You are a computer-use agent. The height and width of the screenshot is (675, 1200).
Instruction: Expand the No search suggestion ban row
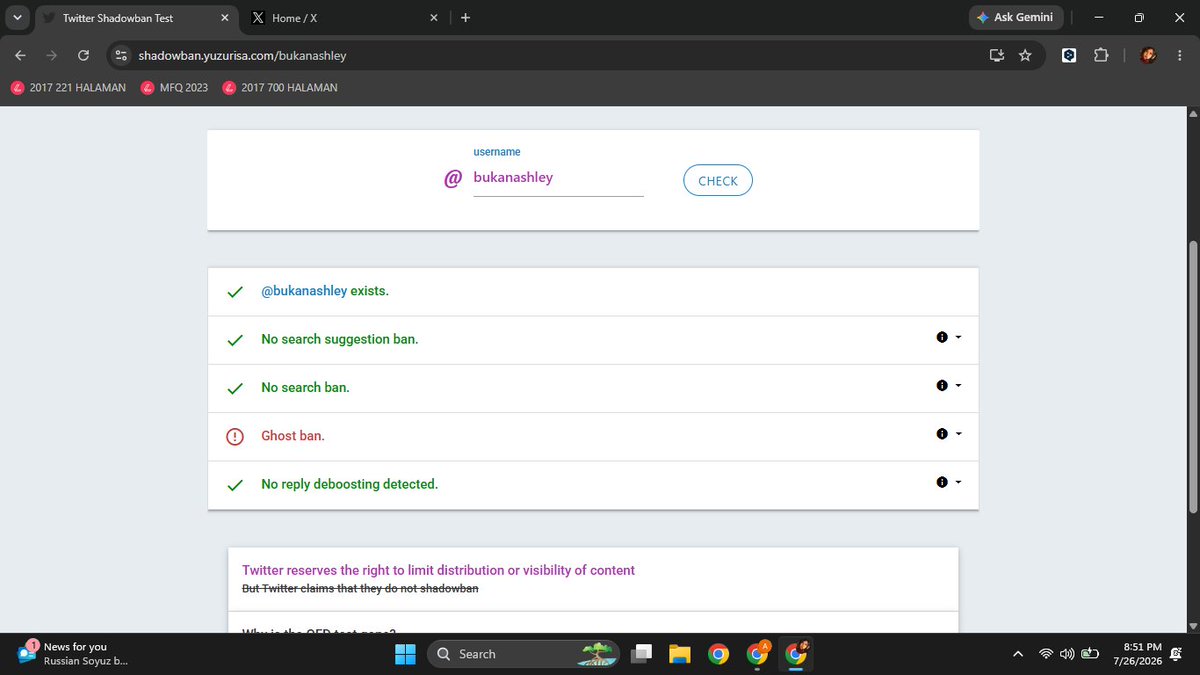959,337
